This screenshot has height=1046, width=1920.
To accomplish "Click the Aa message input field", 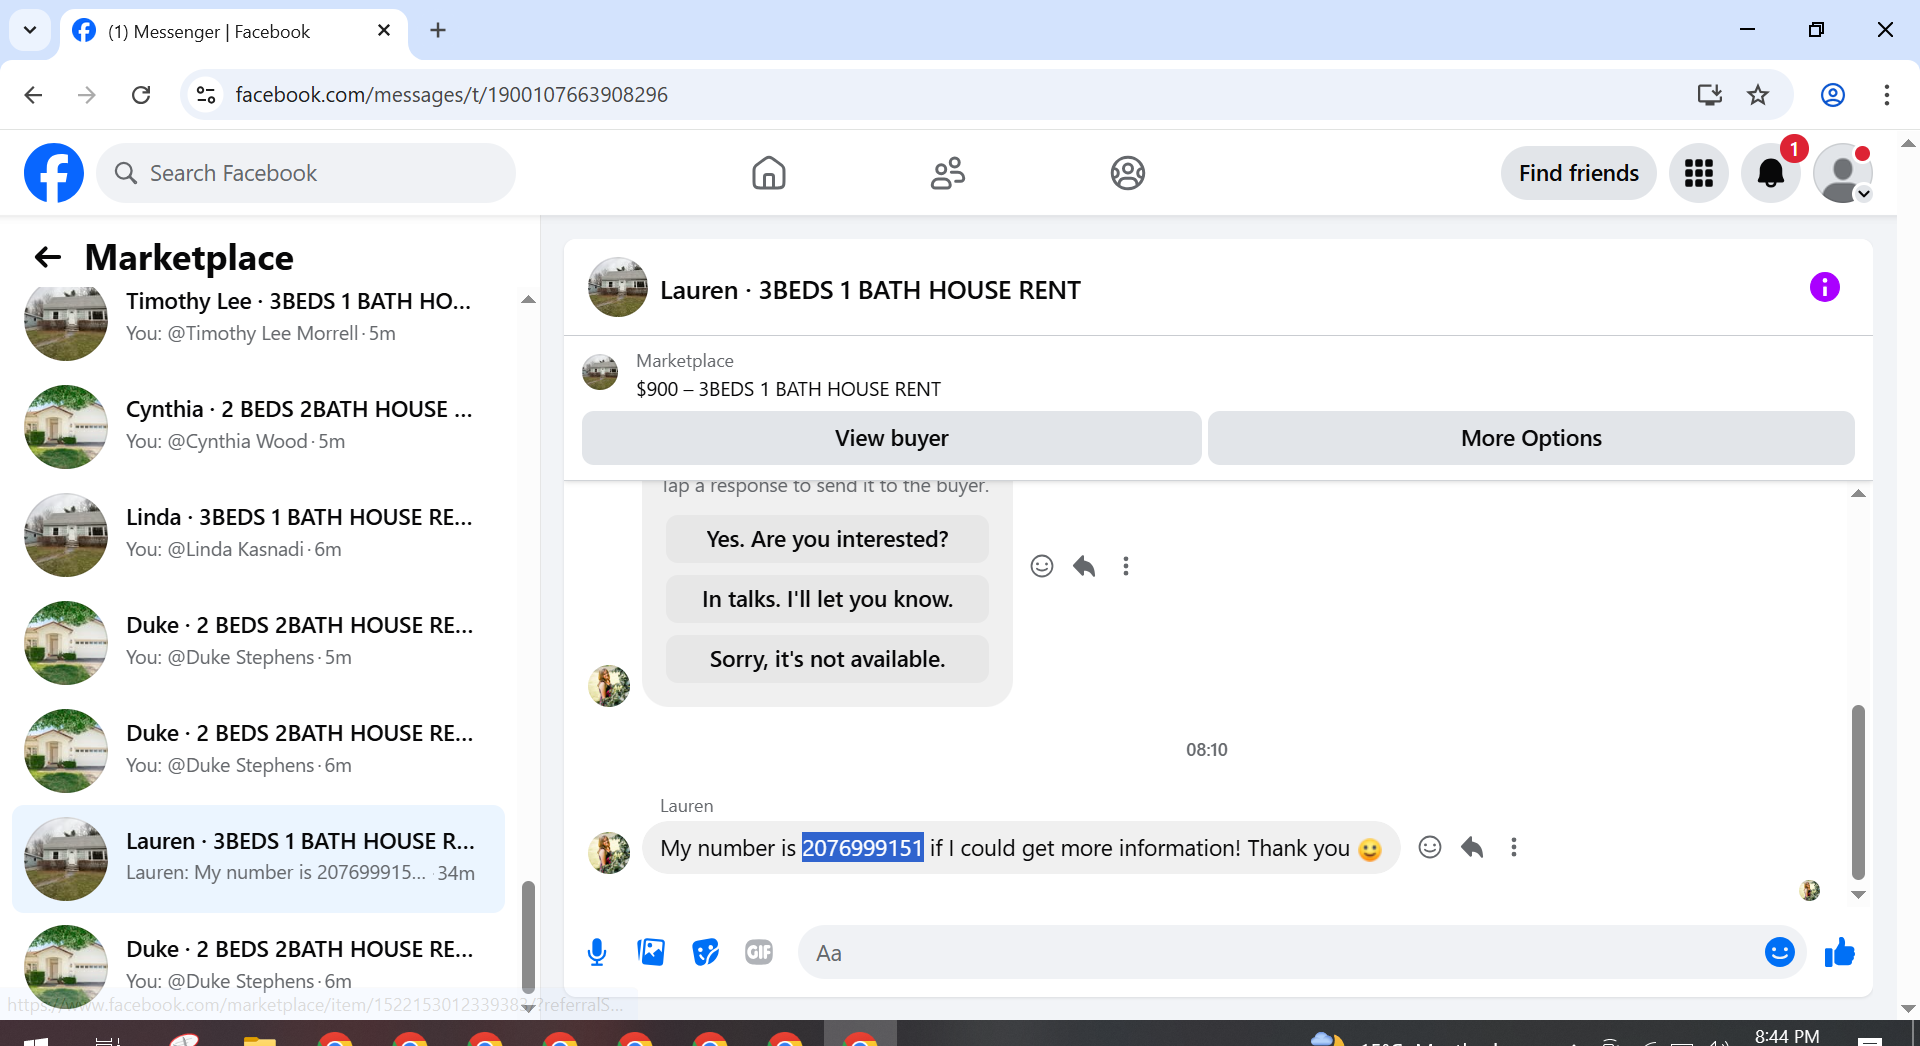I will (1280, 952).
